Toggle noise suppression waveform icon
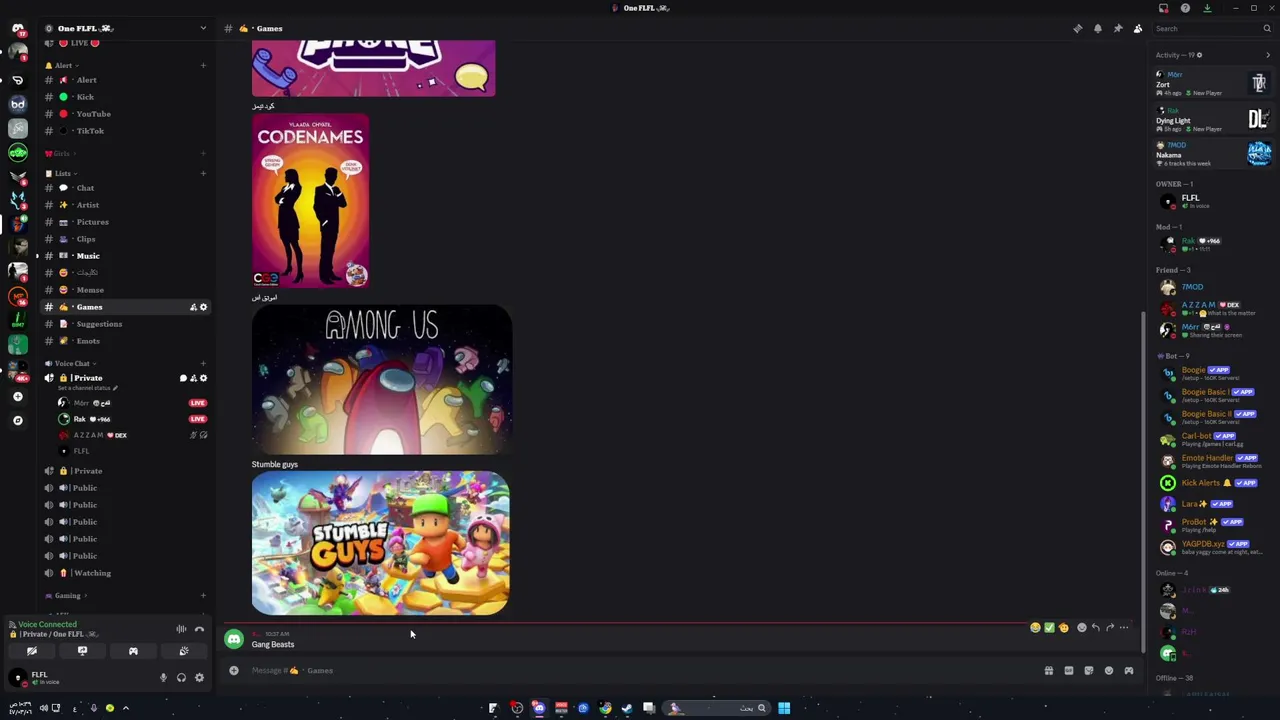The image size is (1280, 720). 181,629
